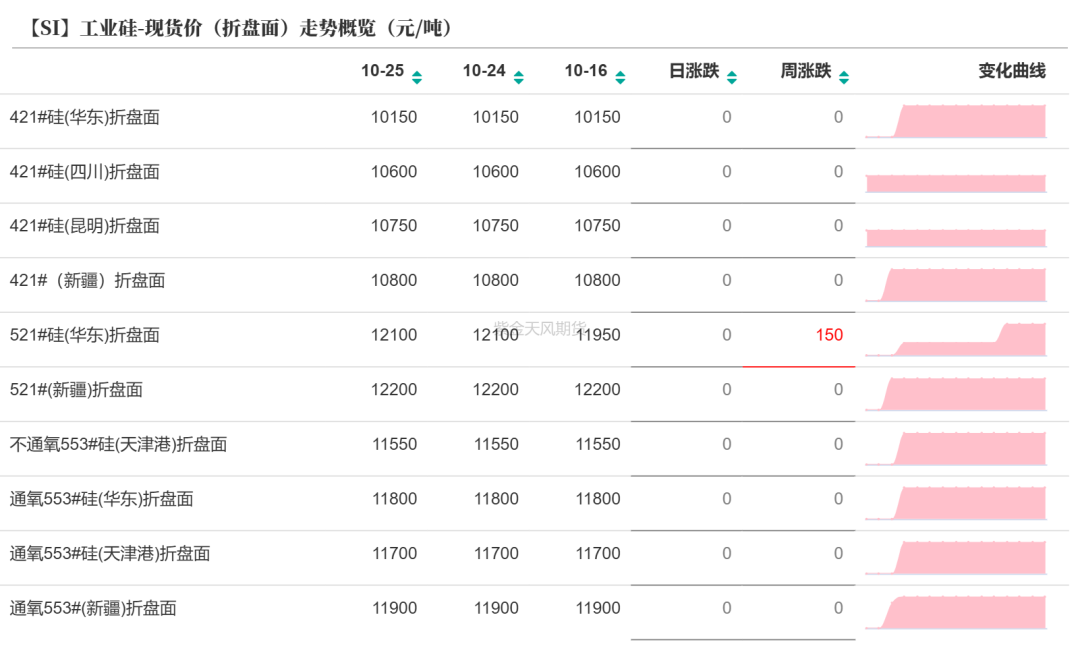
Task: Select the header row of the table
Action: [x=540, y=71]
